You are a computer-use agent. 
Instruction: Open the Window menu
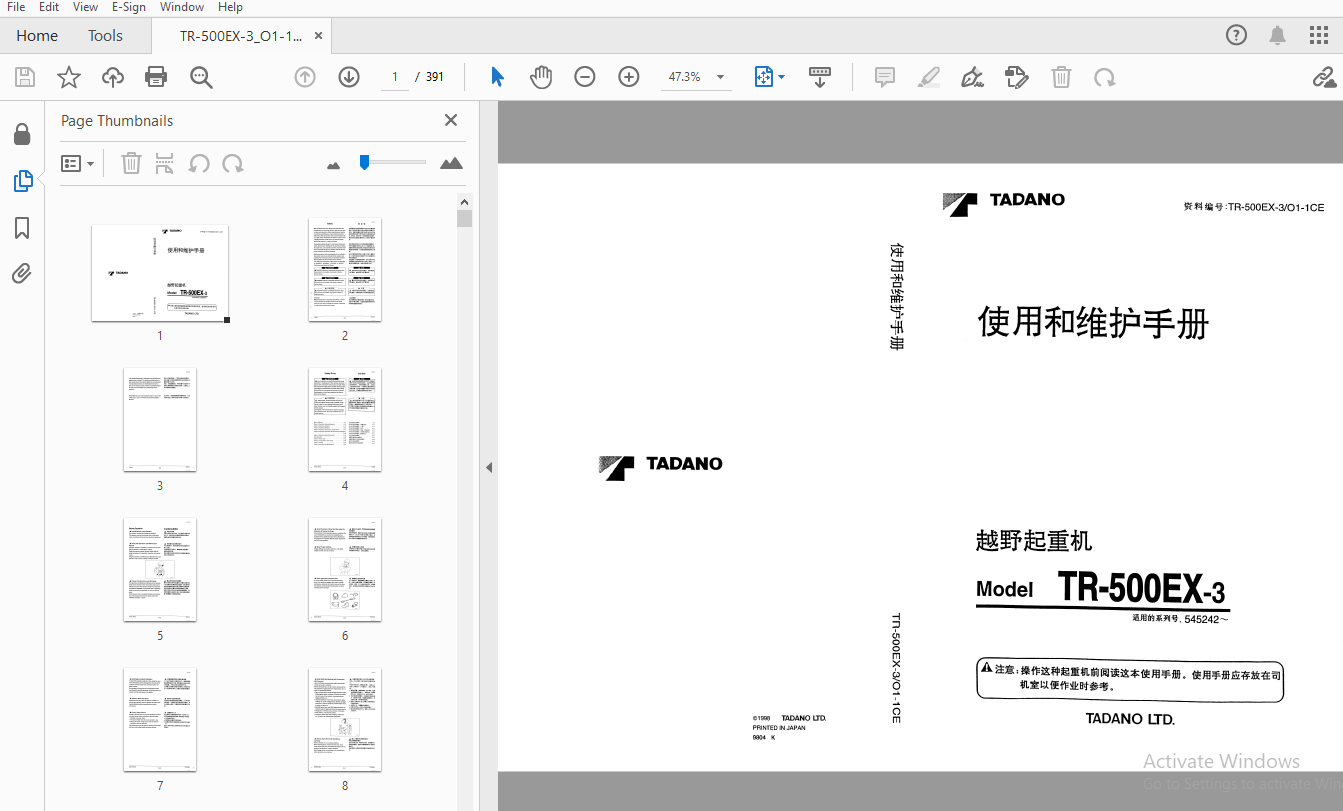(x=182, y=7)
